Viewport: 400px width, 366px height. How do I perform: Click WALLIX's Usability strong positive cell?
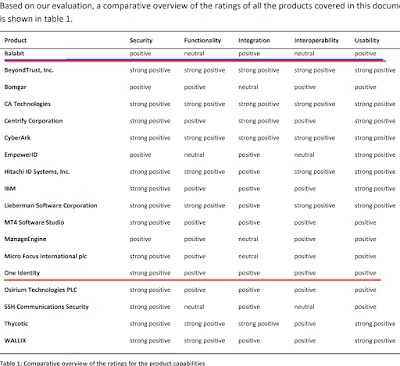pyautogui.click(x=375, y=340)
